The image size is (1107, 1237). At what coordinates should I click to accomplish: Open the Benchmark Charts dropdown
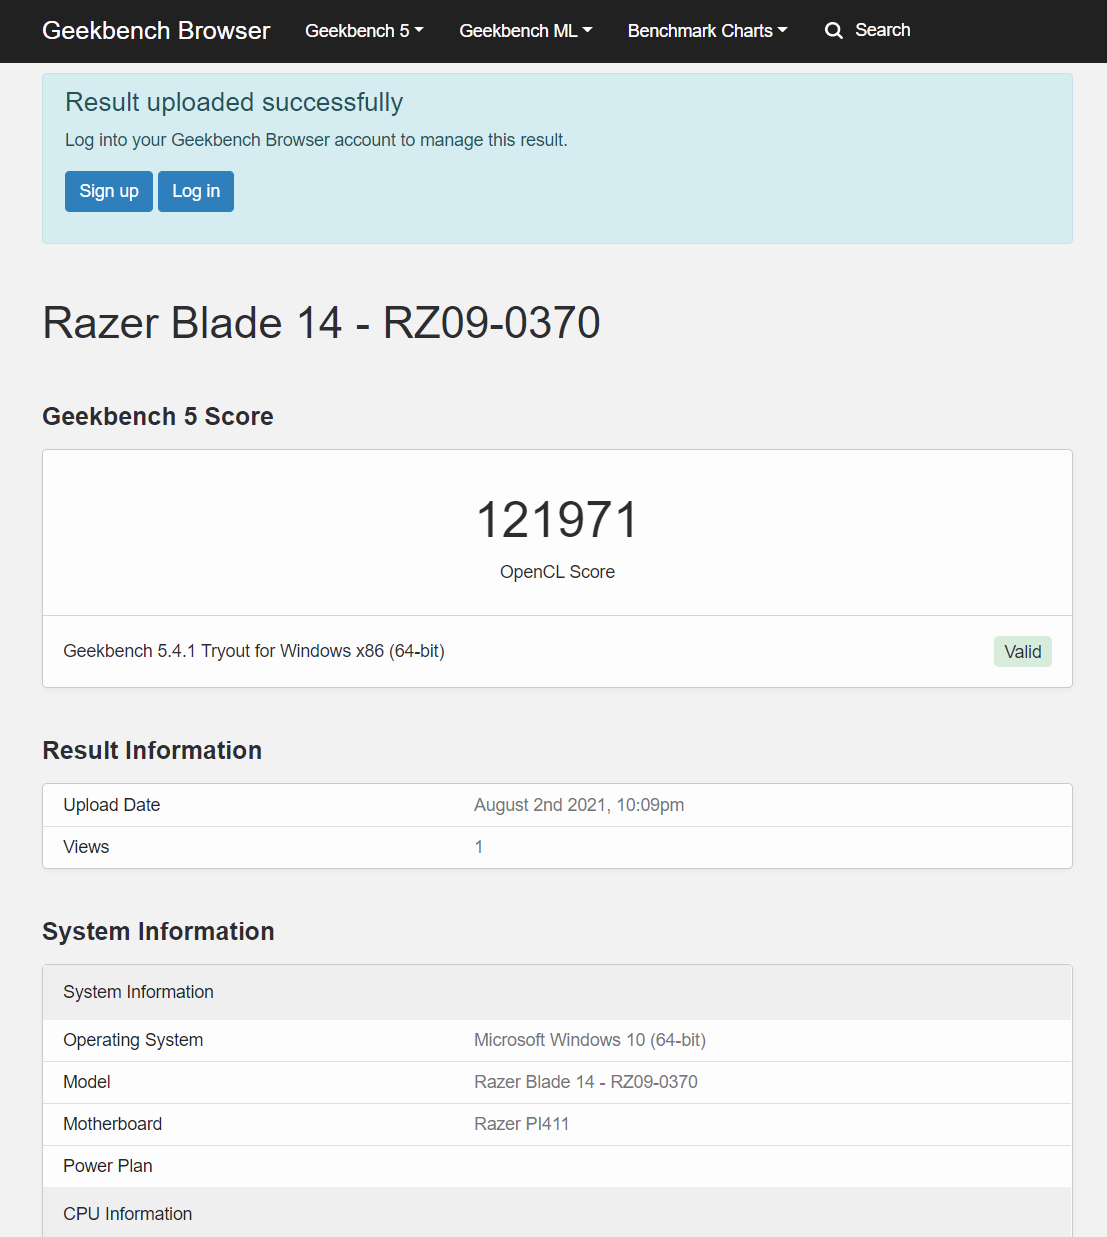[x=707, y=31]
